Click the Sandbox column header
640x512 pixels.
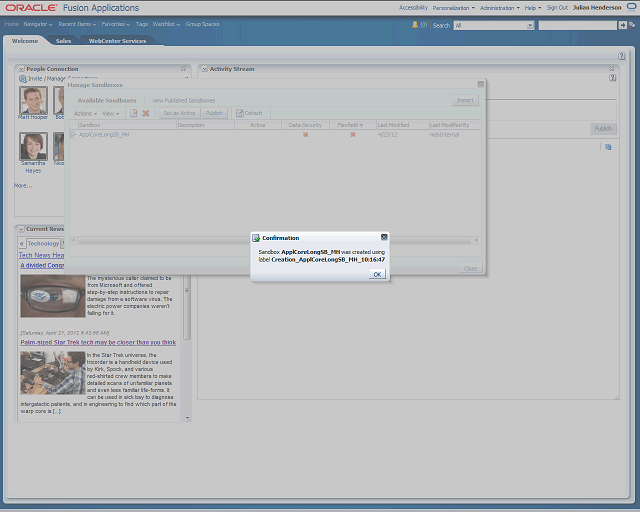point(127,125)
